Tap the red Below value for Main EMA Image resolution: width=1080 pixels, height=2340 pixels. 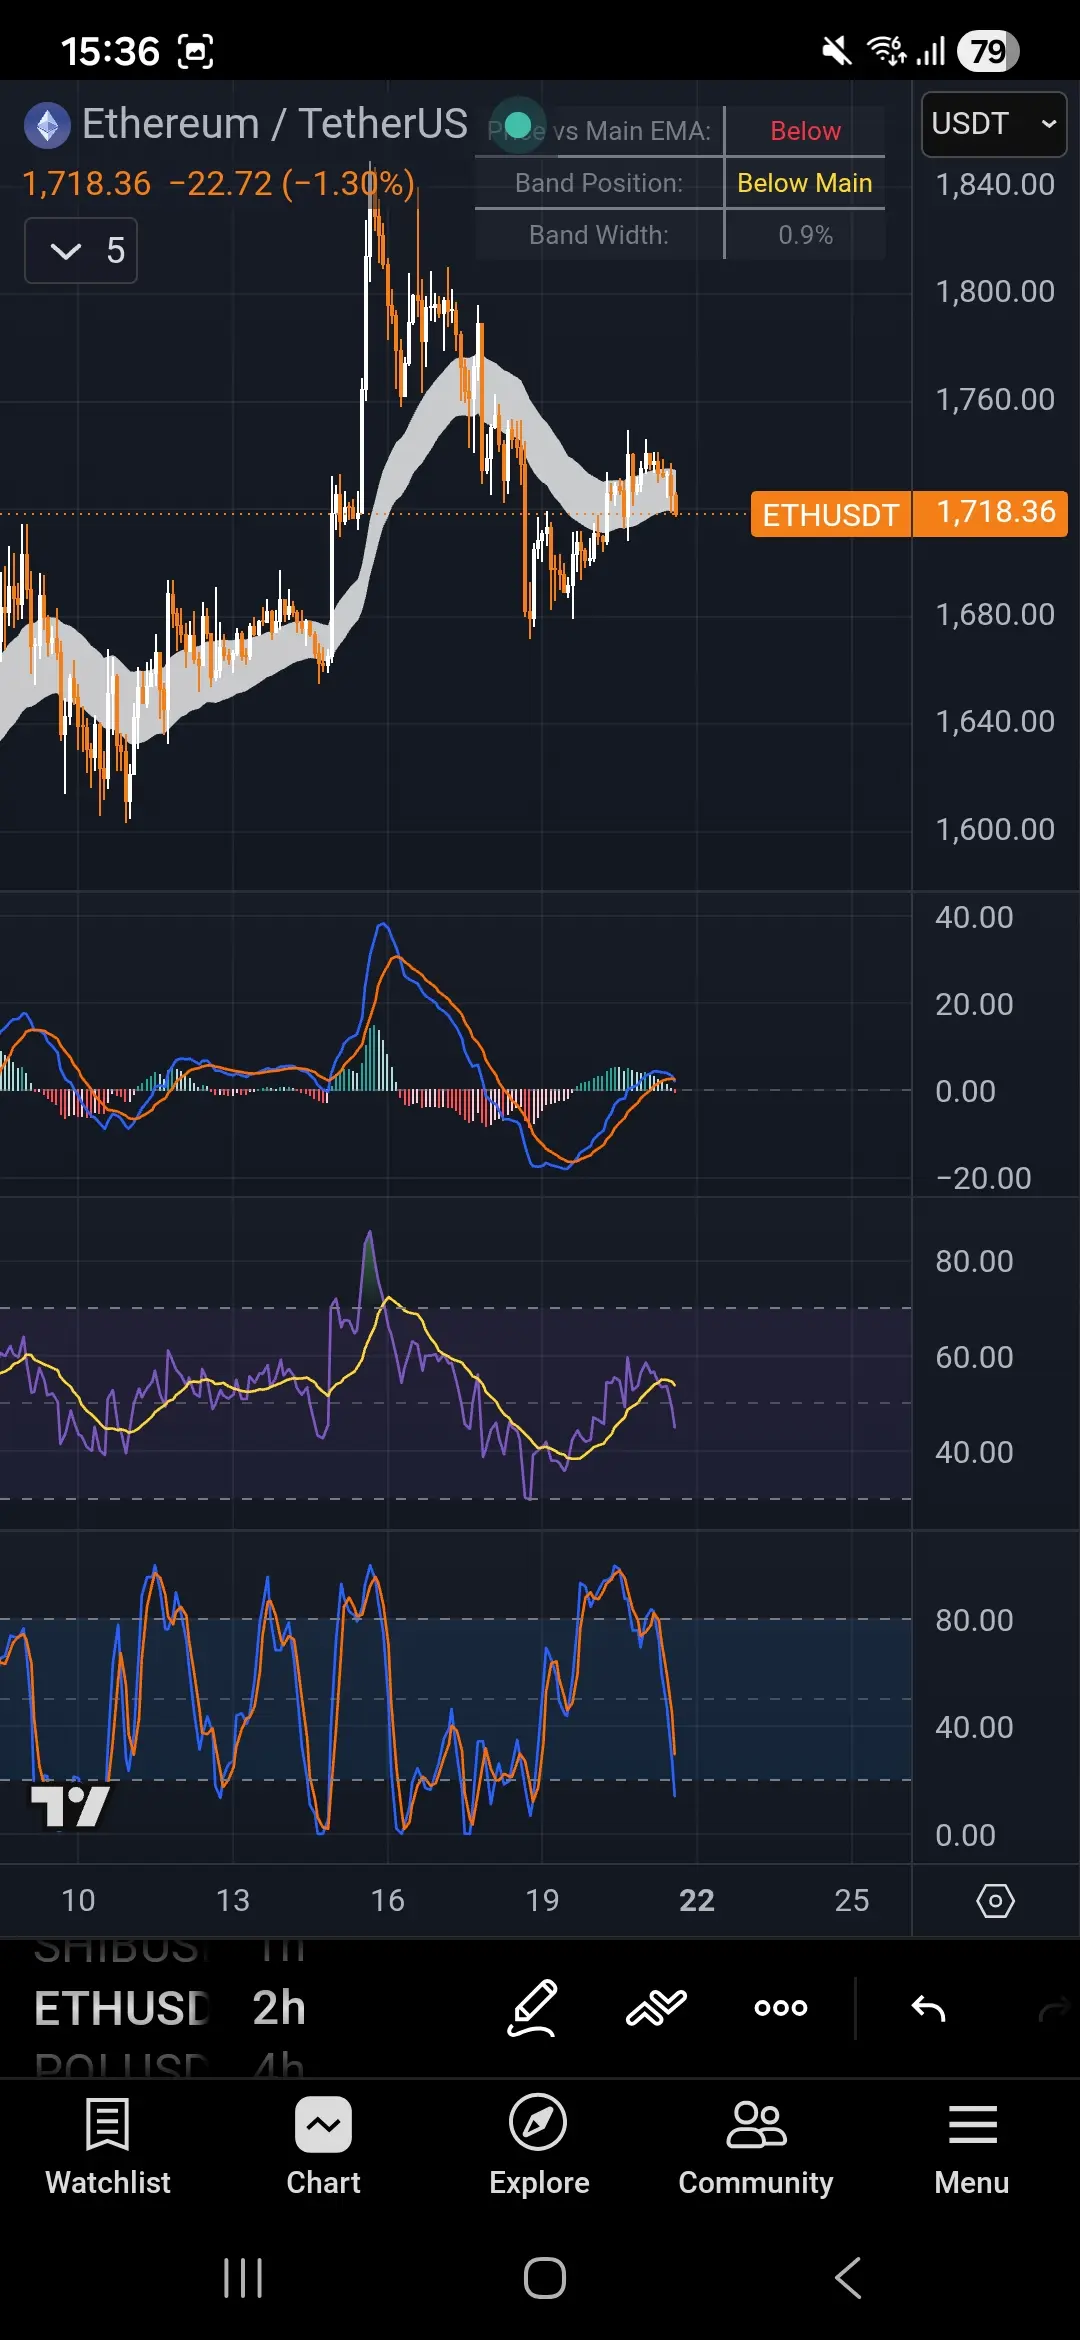(x=805, y=131)
